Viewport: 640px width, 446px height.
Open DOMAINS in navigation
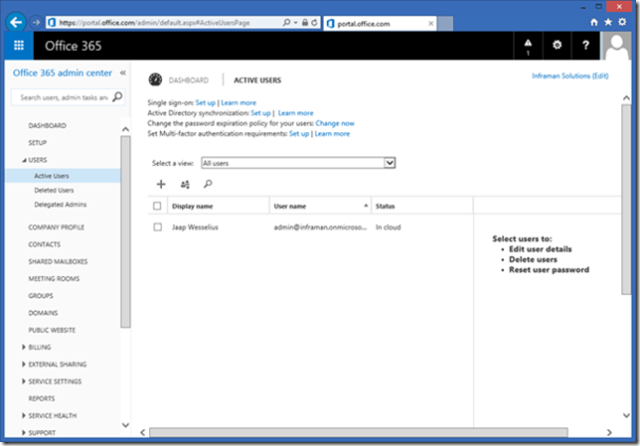[x=43, y=313]
